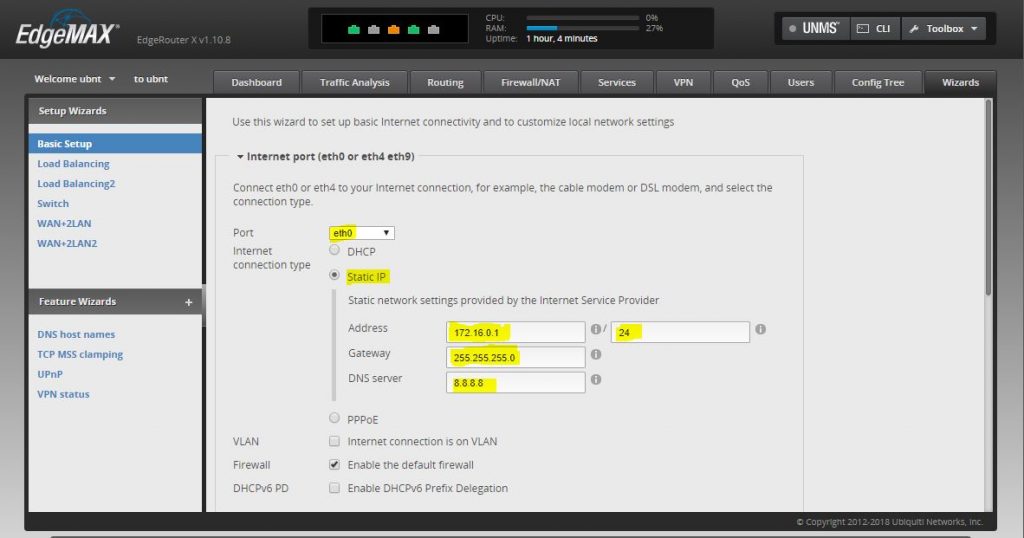The image size is (1024, 538).
Task: Click the DNS server field with 8.8.8.8
Action: 515,383
